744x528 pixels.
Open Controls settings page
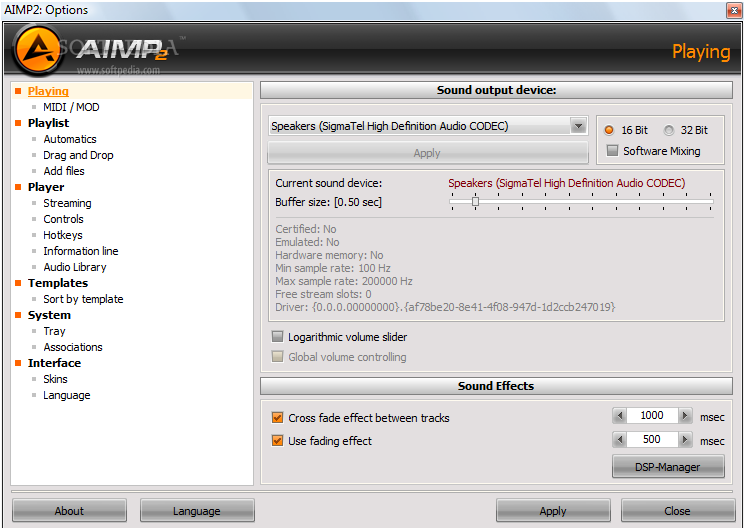[x=64, y=219]
